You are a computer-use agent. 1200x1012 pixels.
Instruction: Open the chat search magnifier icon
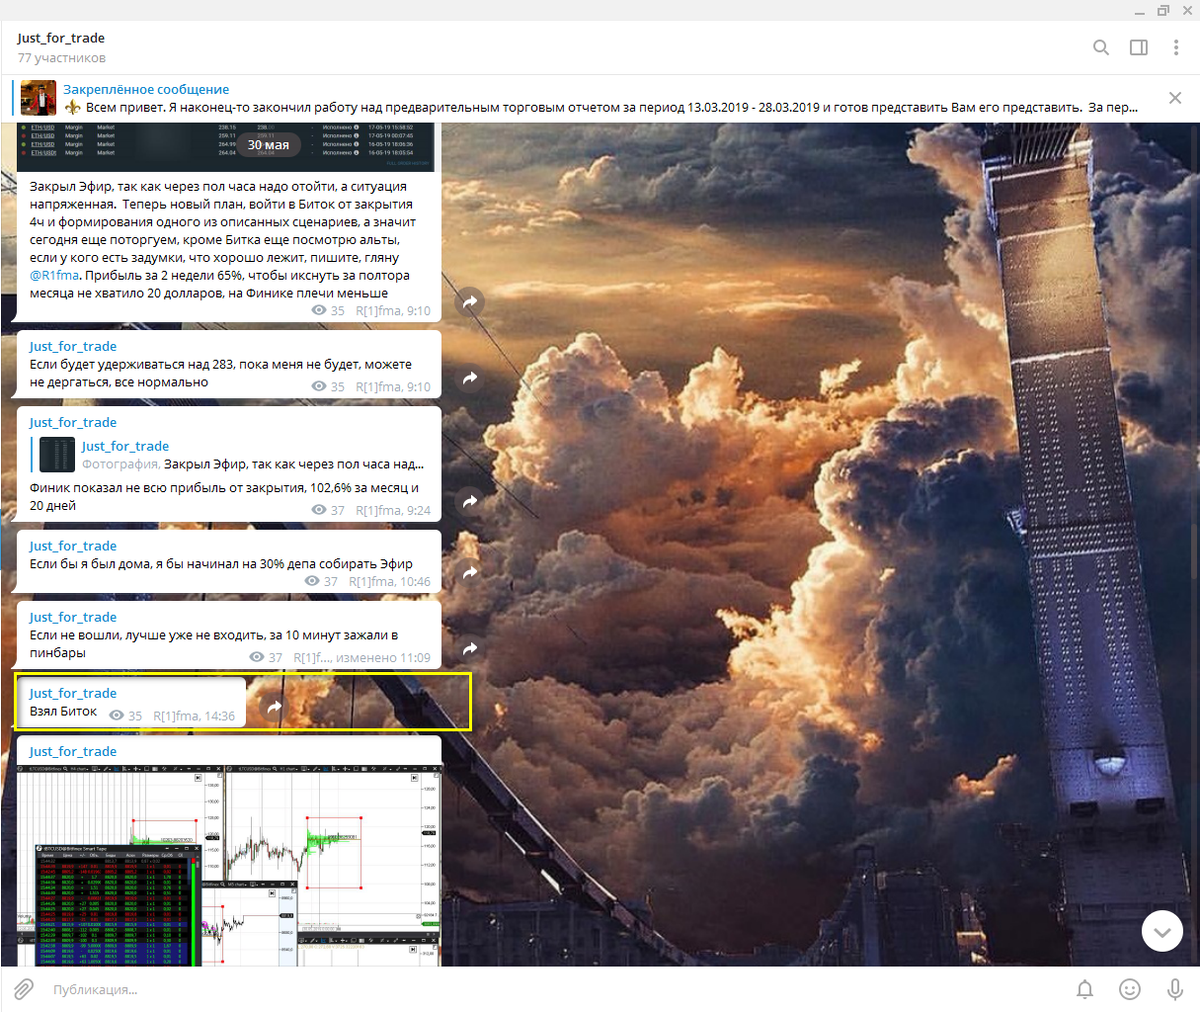(x=1101, y=47)
